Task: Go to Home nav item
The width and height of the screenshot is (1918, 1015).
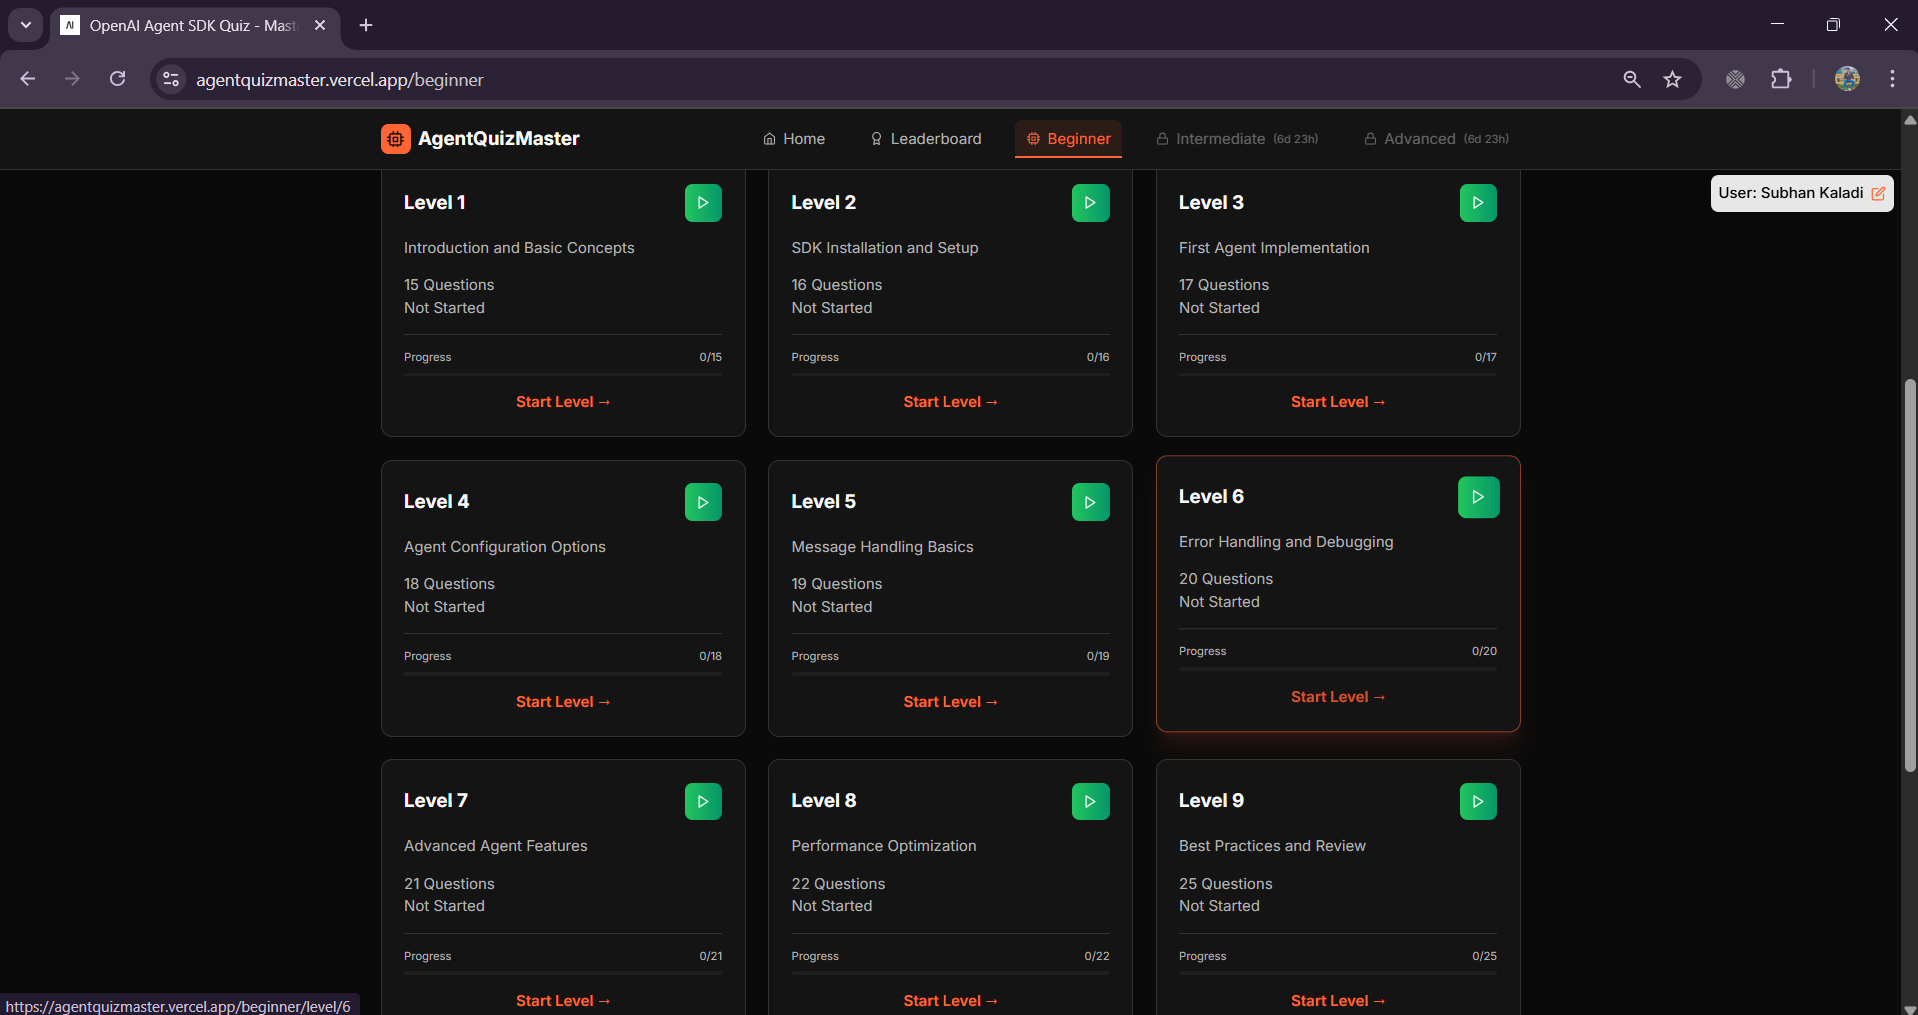Action: (794, 139)
